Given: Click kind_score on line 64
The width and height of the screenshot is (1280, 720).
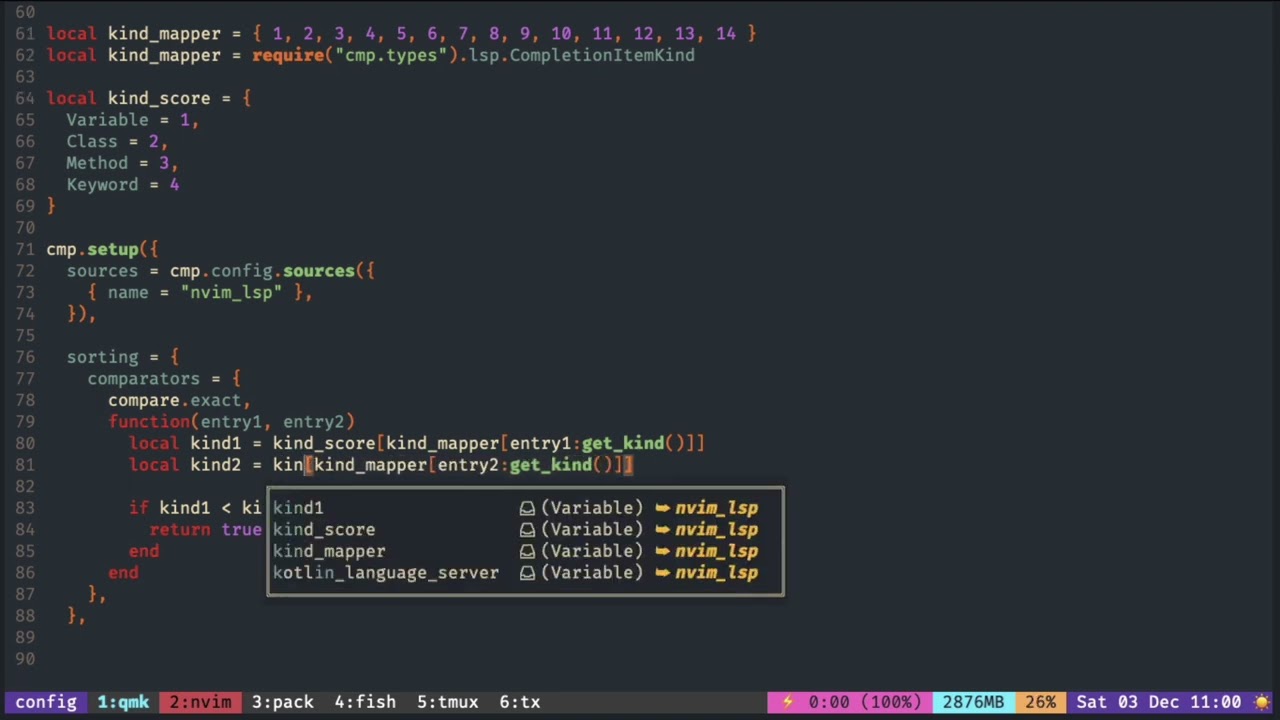Looking at the screenshot, I should pyautogui.click(x=159, y=98).
